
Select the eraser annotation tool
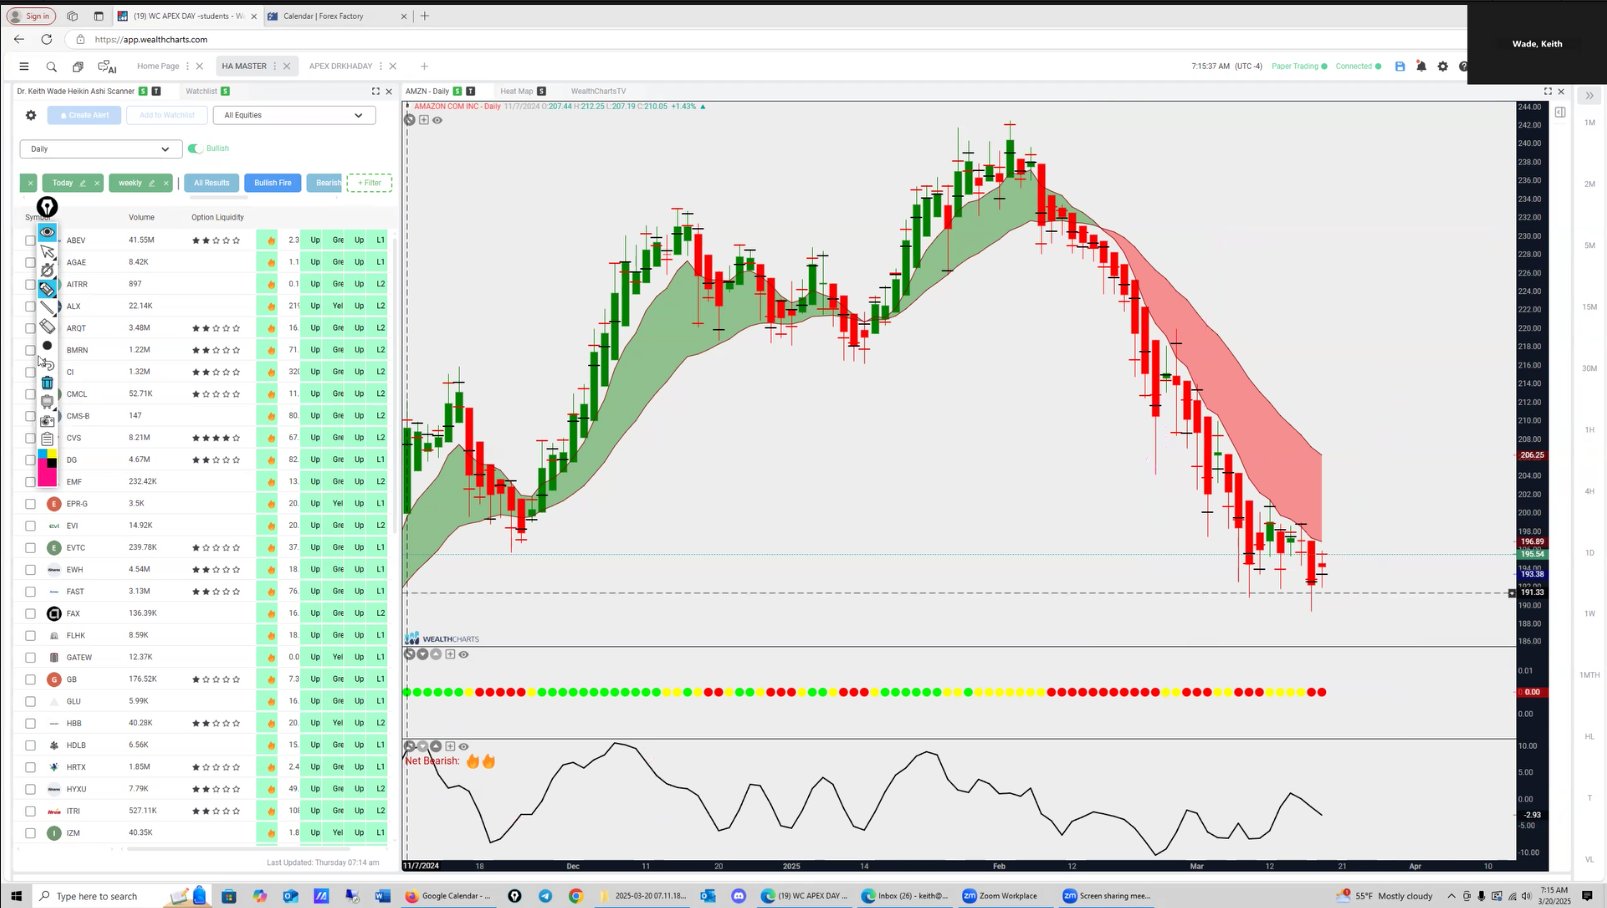click(x=47, y=327)
